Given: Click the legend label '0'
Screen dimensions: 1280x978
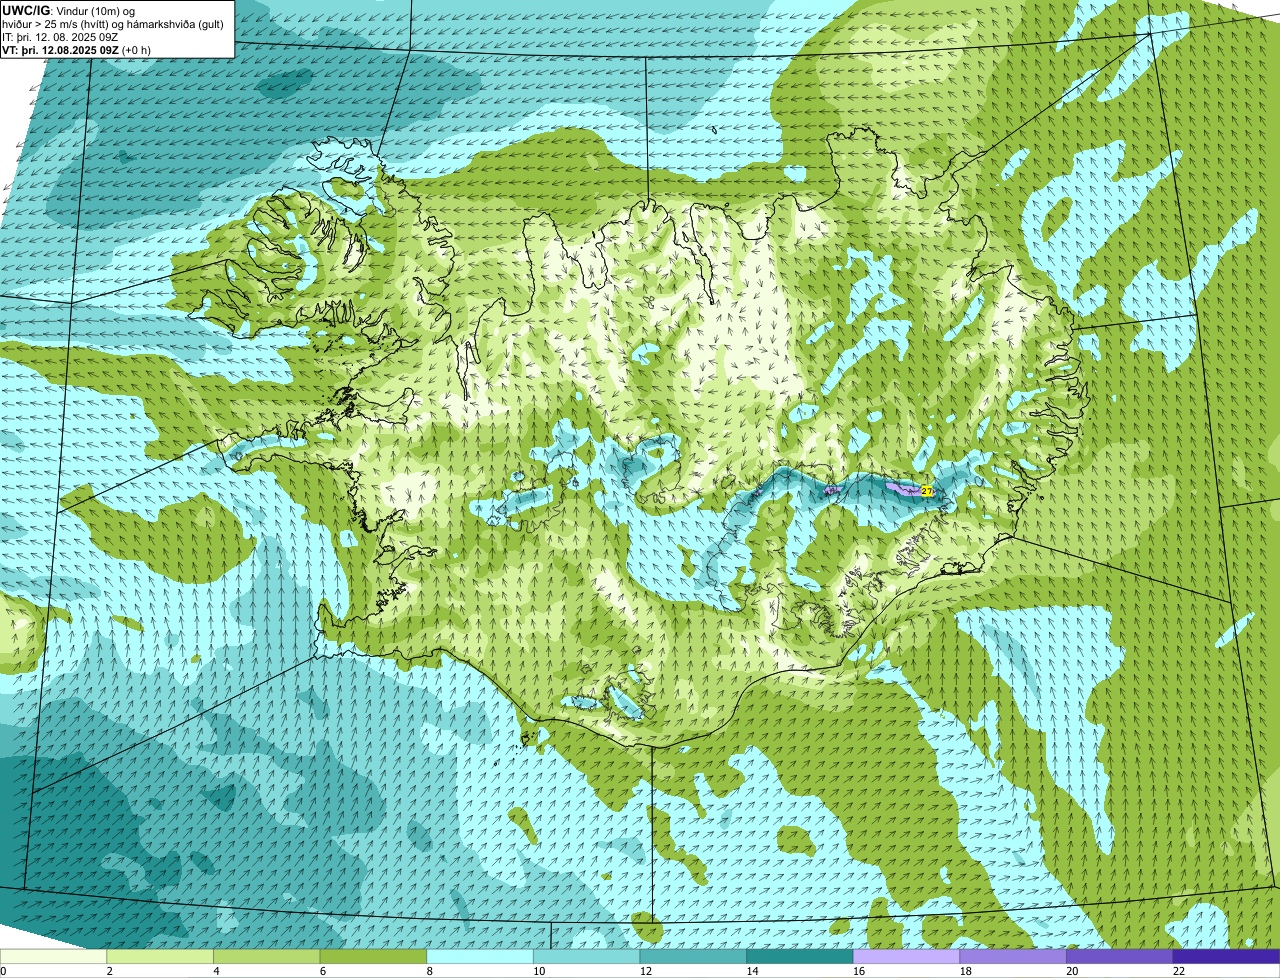Looking at the screenshot, I should (x=3, y=971).
